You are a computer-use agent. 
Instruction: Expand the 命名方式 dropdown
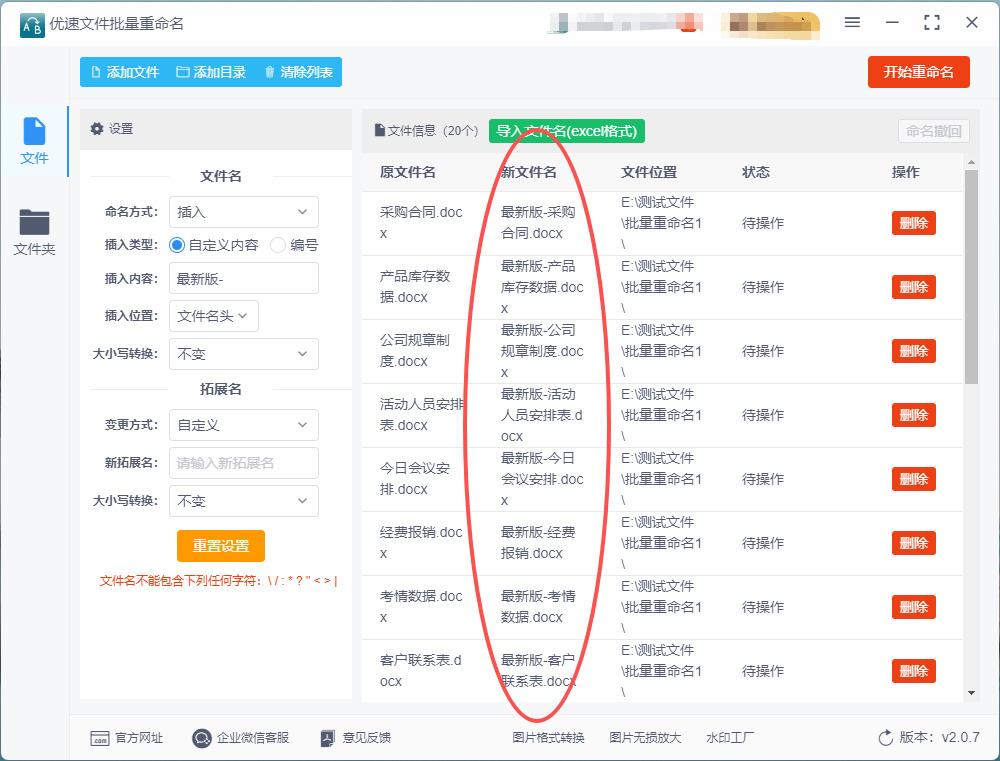(243, 212)
